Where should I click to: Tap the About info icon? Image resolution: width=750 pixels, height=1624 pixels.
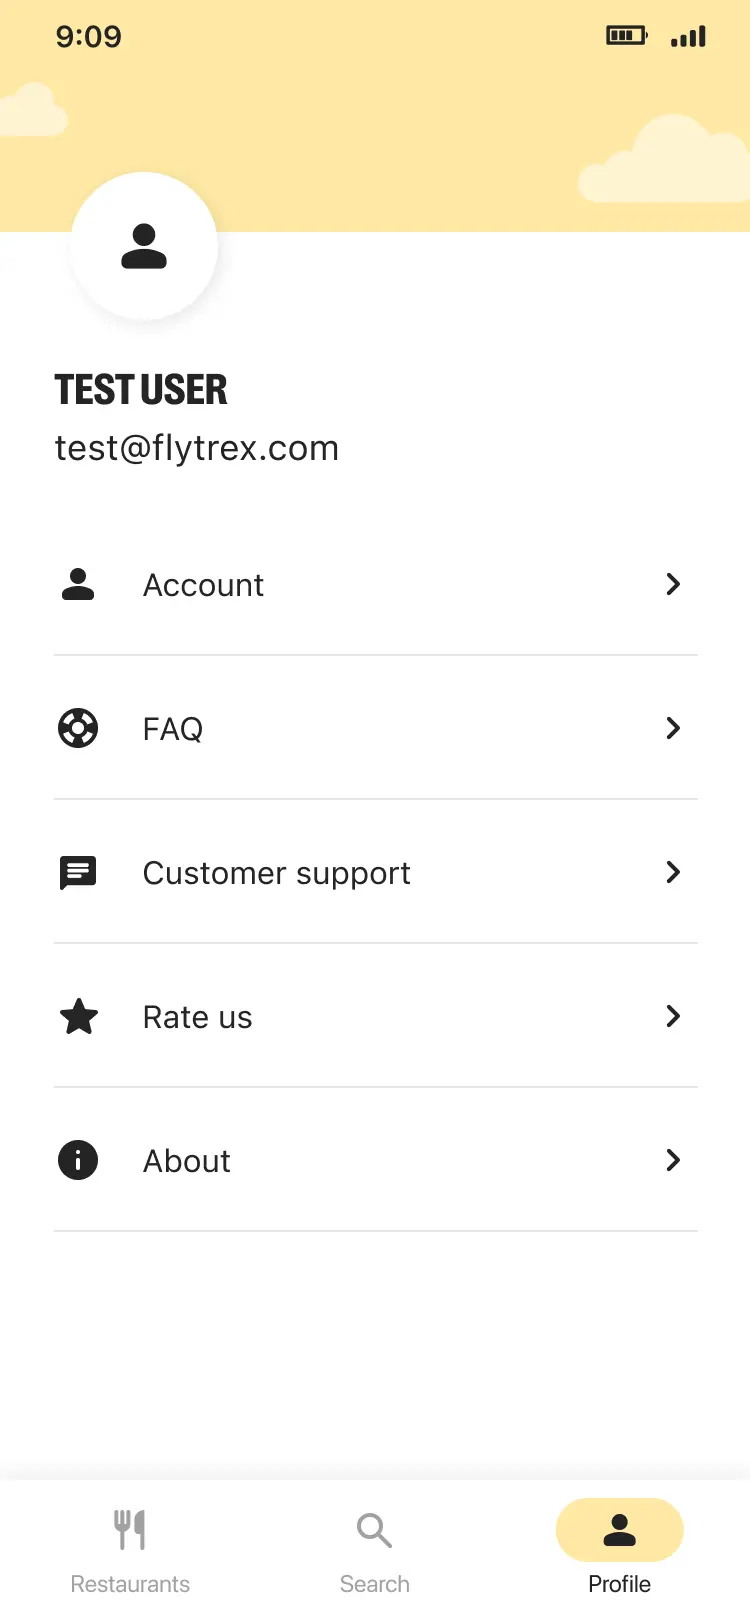pyautogui.click(x=78, y=1160)
